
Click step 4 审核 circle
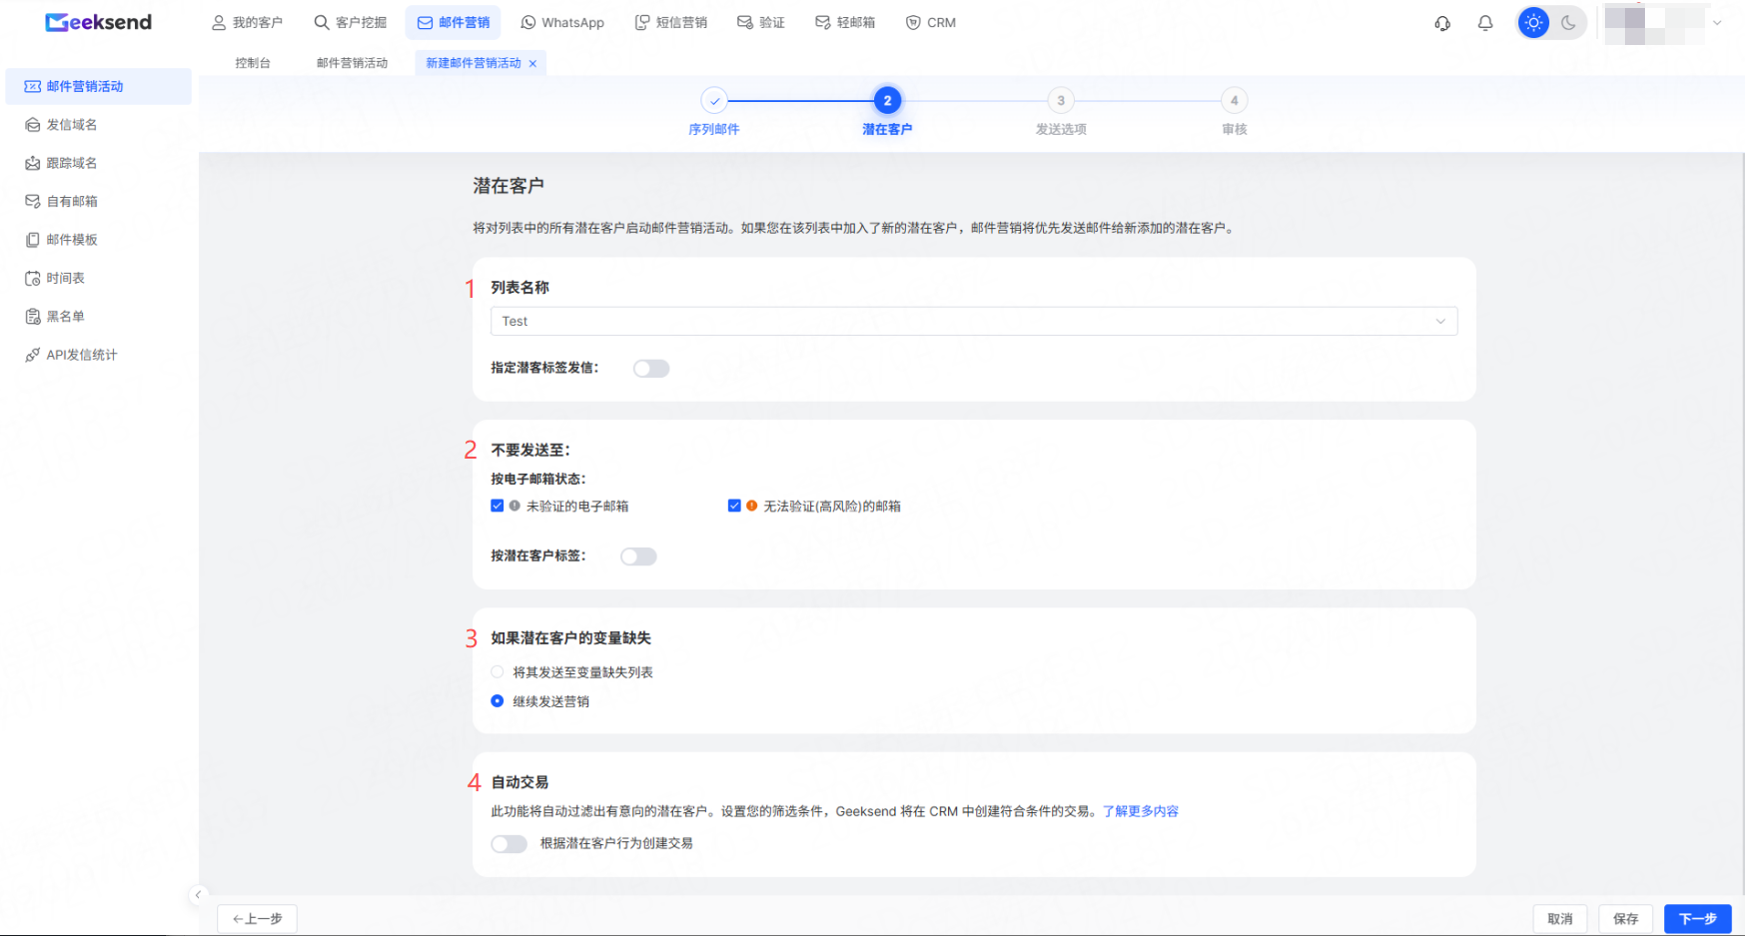pyautogui.click(x=1234, y=100)
